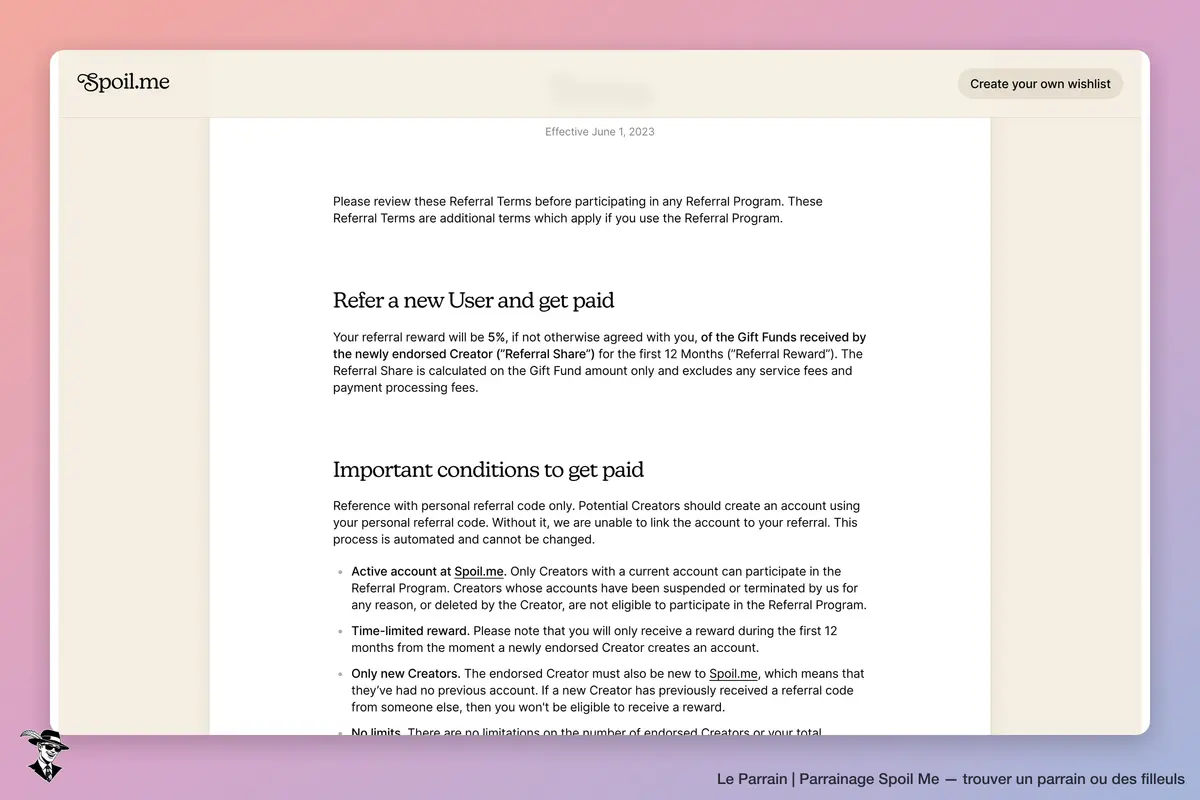Image resolution: width=1200 pixels, height=800 pixels.
Task: Open the Create your own wishlist button
Action: (1040, 84)
